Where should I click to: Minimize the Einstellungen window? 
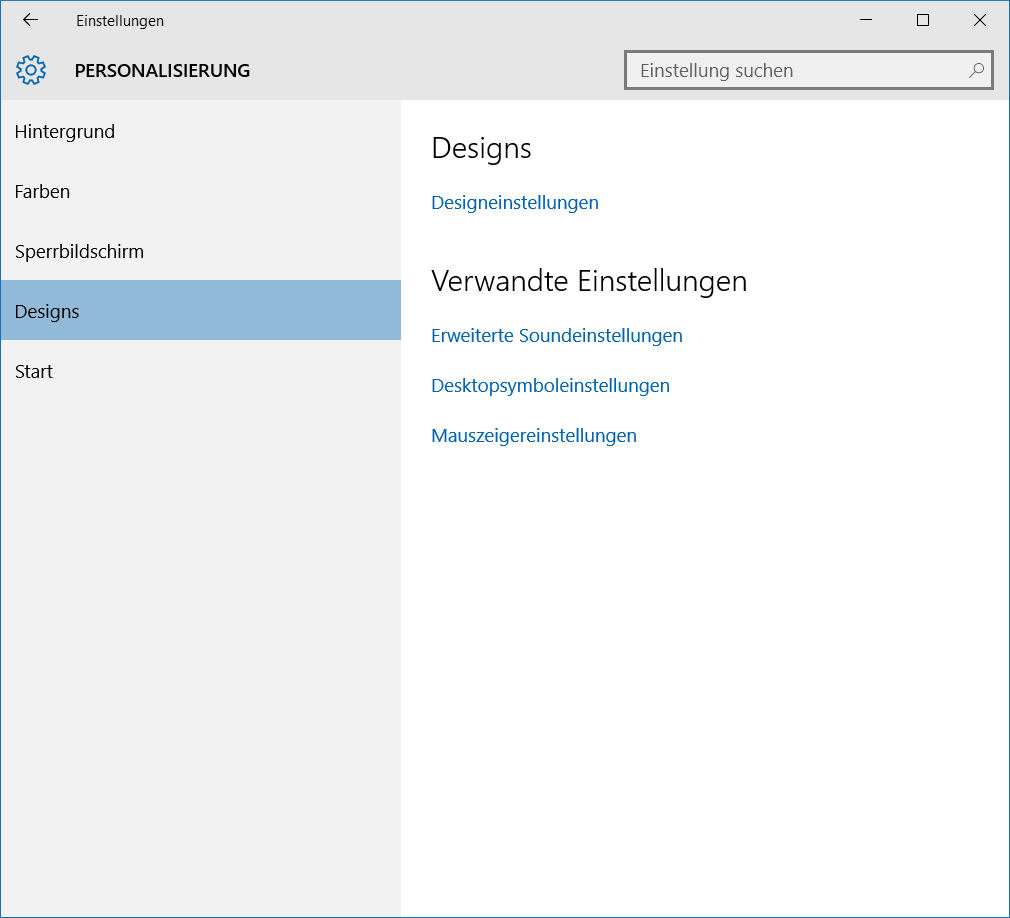[866, 20]
